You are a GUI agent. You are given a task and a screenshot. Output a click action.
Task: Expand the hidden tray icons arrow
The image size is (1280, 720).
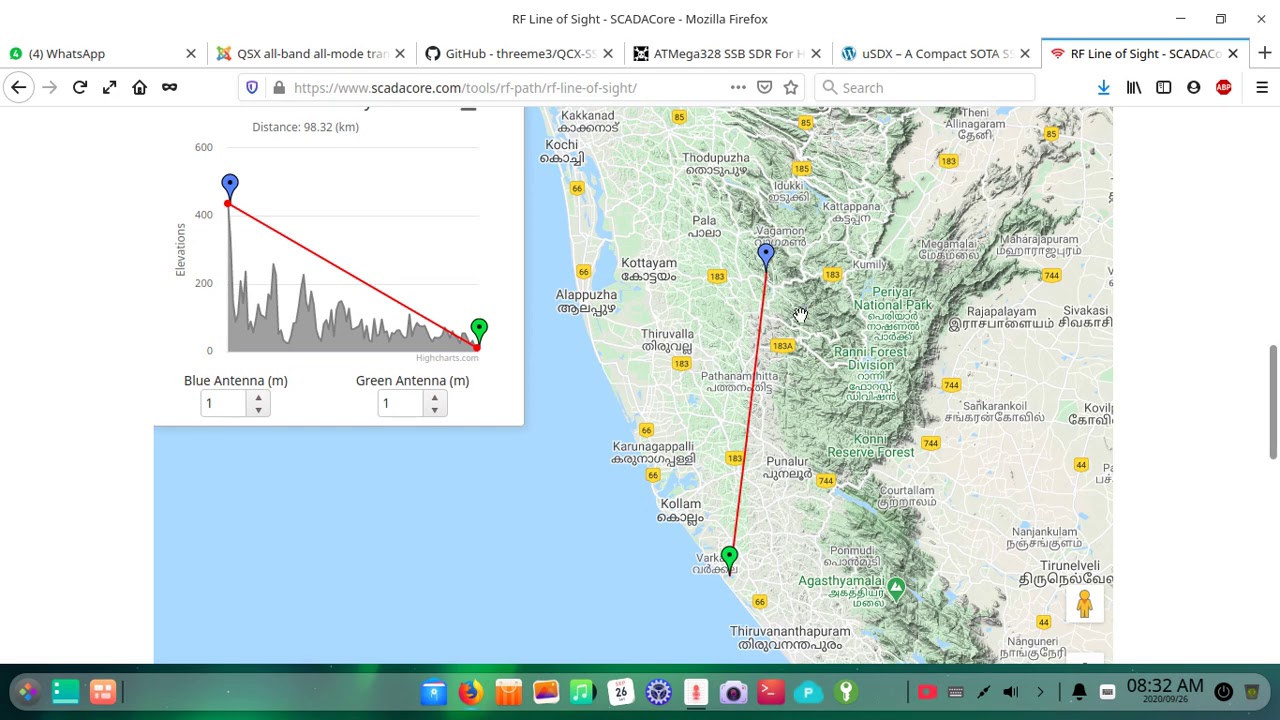1040,692
